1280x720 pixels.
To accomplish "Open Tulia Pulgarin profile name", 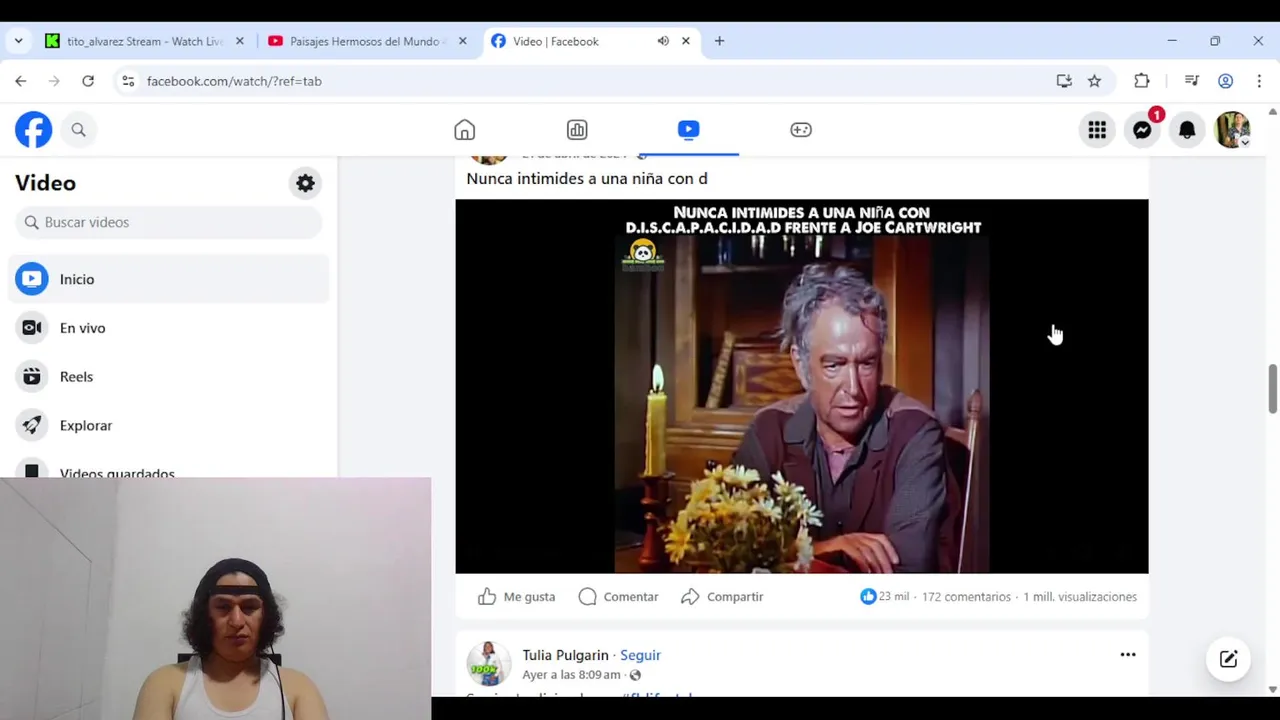I will click(x=565, y=655).
